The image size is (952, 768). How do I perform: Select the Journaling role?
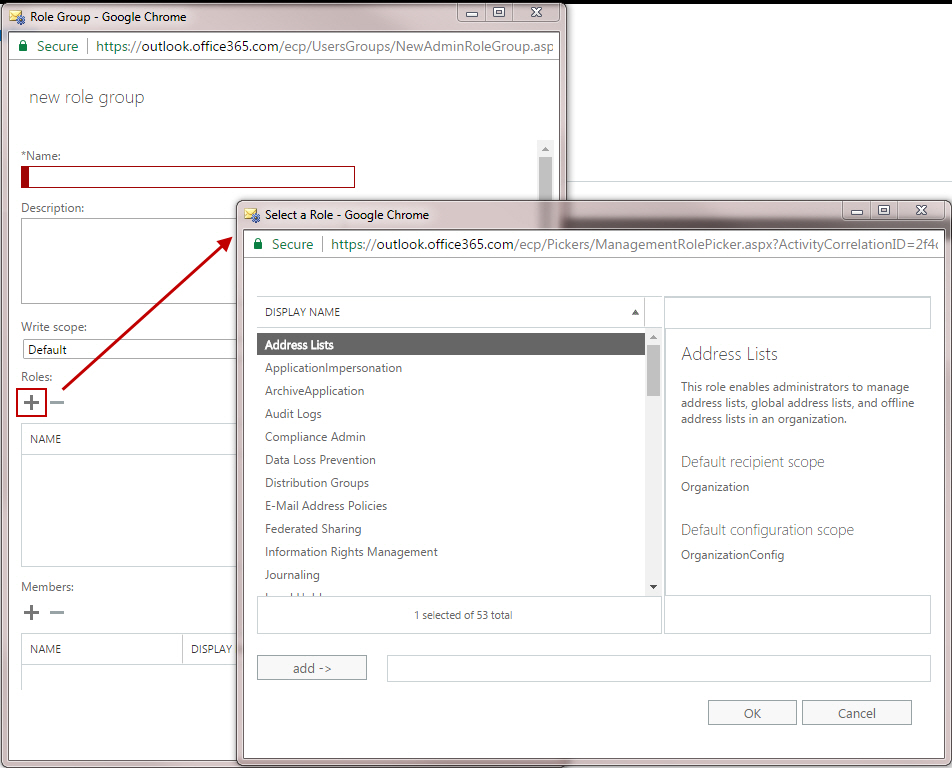click(x=292, y=575)
